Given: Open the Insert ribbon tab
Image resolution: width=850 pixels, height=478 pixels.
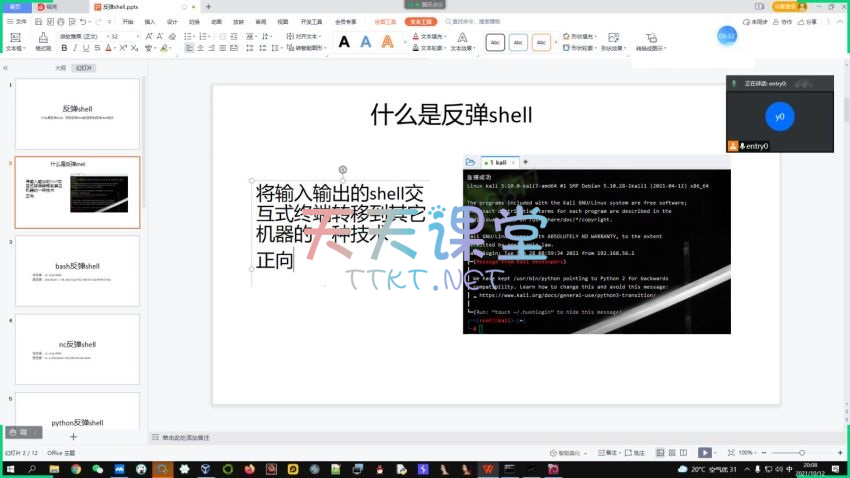Looking at the screenshot, I should tap(150, 21).
